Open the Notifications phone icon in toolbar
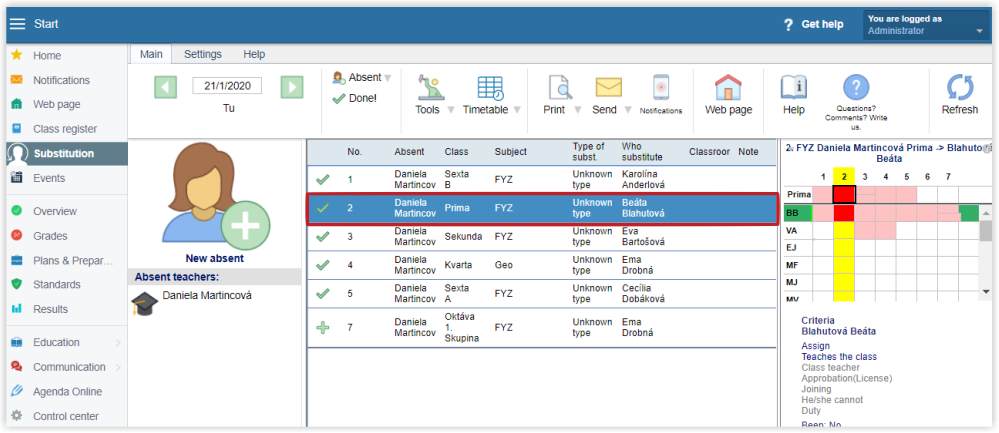Image resolution: width=999 pixels, height=433 pixels. click(x=661, y=88)
